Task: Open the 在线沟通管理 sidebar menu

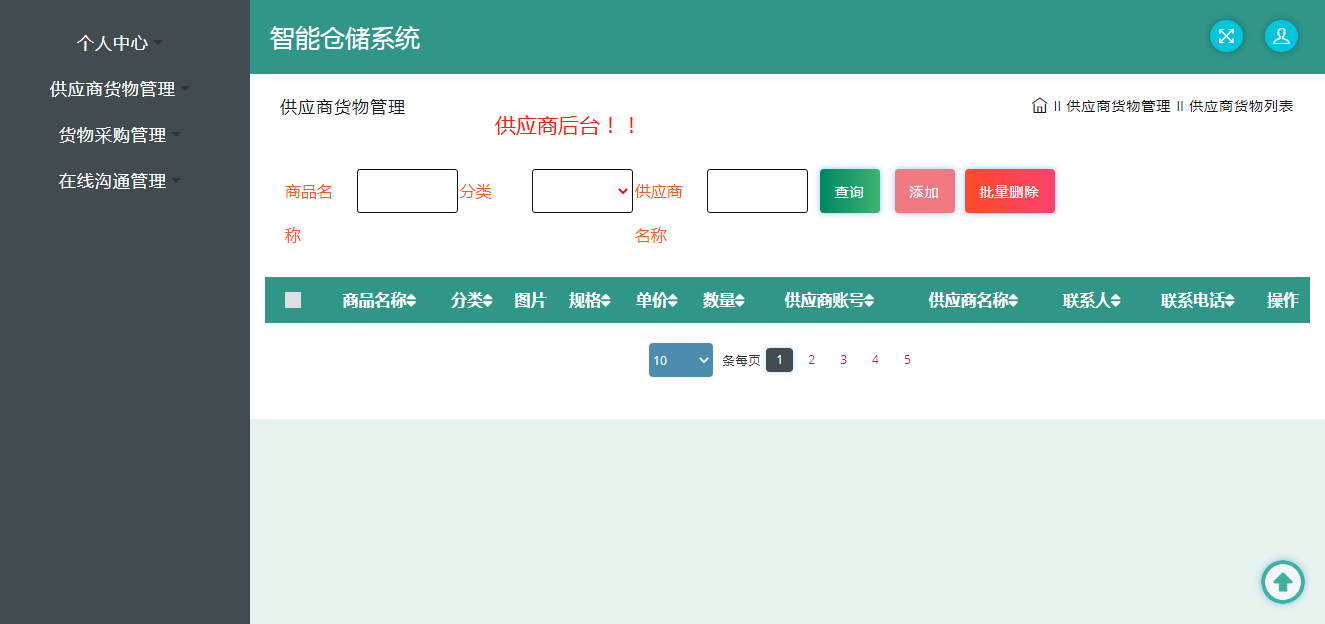Action: point(119,181)
